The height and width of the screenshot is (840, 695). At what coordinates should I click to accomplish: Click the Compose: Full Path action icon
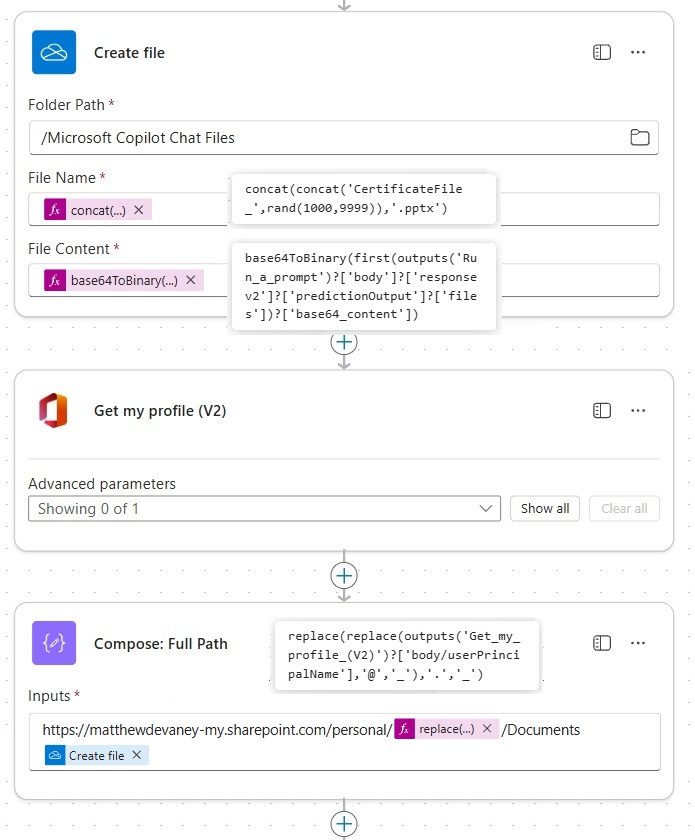[x=54, y=643]
